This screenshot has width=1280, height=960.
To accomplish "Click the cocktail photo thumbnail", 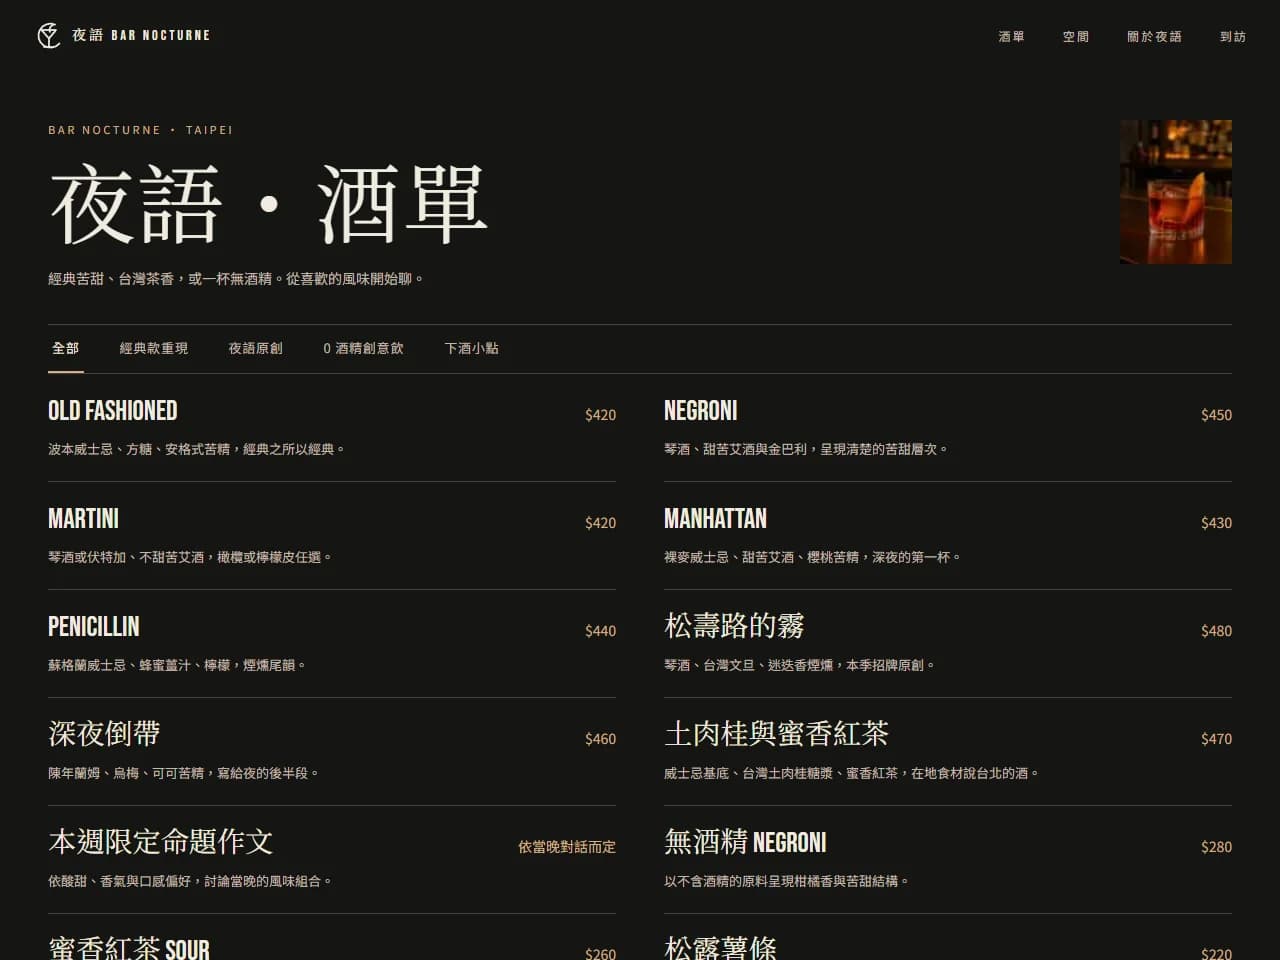I will pos(1176,192).
